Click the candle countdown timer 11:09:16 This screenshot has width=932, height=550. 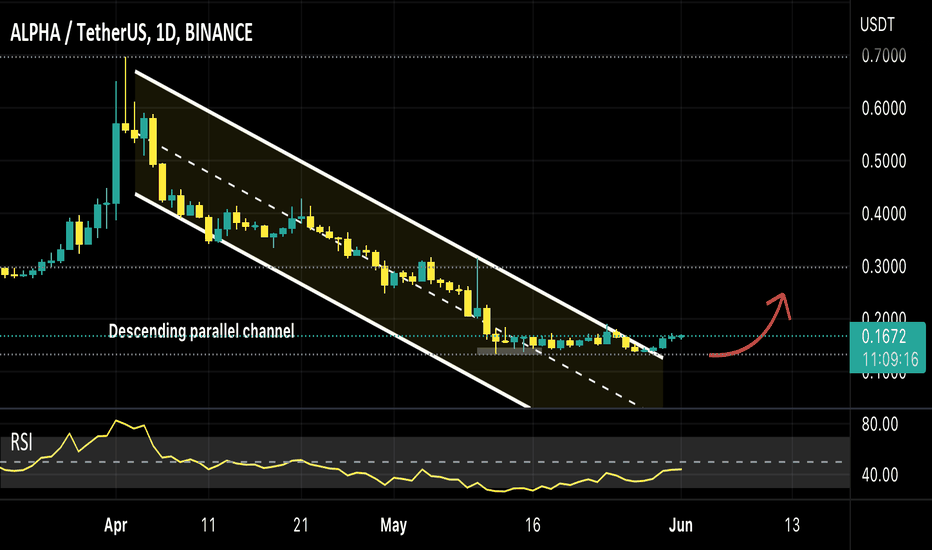click(x=890, y=359)
